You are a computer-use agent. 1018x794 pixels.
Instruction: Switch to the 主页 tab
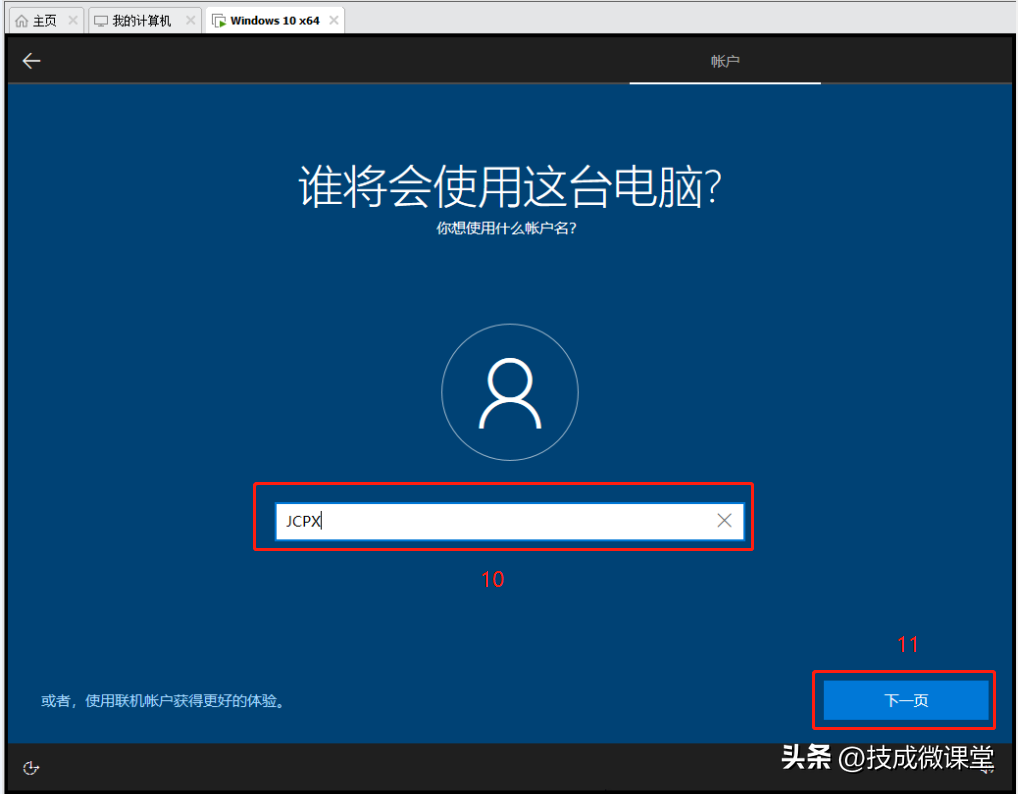(x=46, y=21)
